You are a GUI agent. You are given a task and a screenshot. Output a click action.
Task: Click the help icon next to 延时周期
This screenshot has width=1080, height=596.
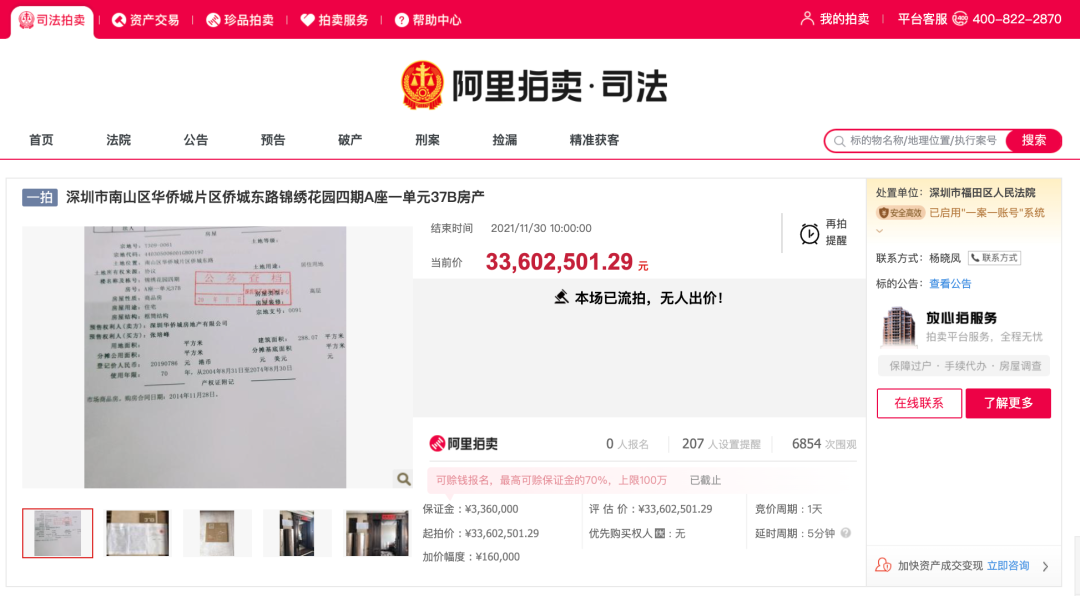(x=846, y=533)
